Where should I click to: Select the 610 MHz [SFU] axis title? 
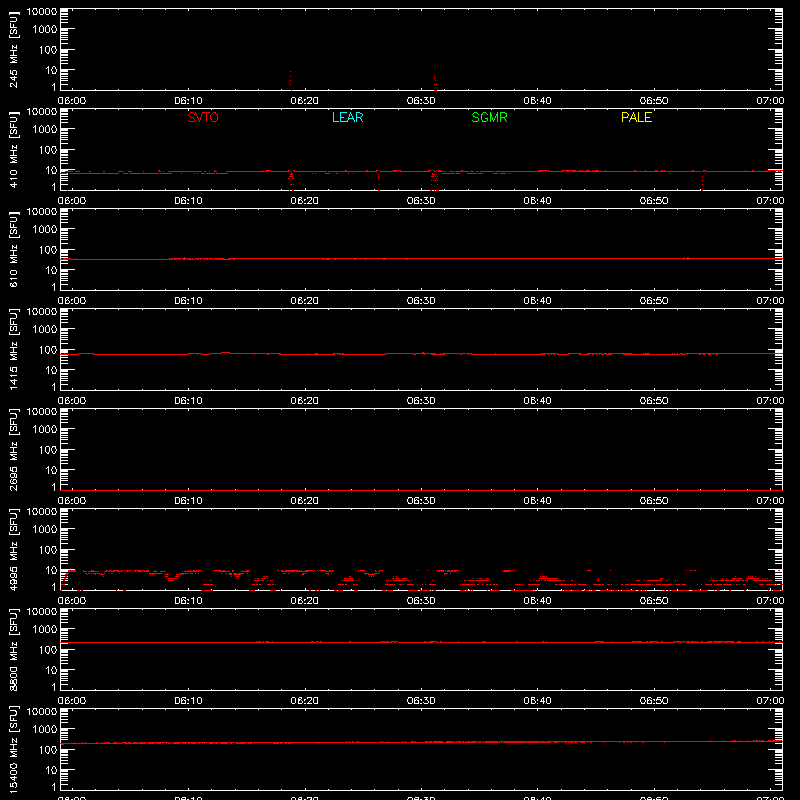pos(13,249)
